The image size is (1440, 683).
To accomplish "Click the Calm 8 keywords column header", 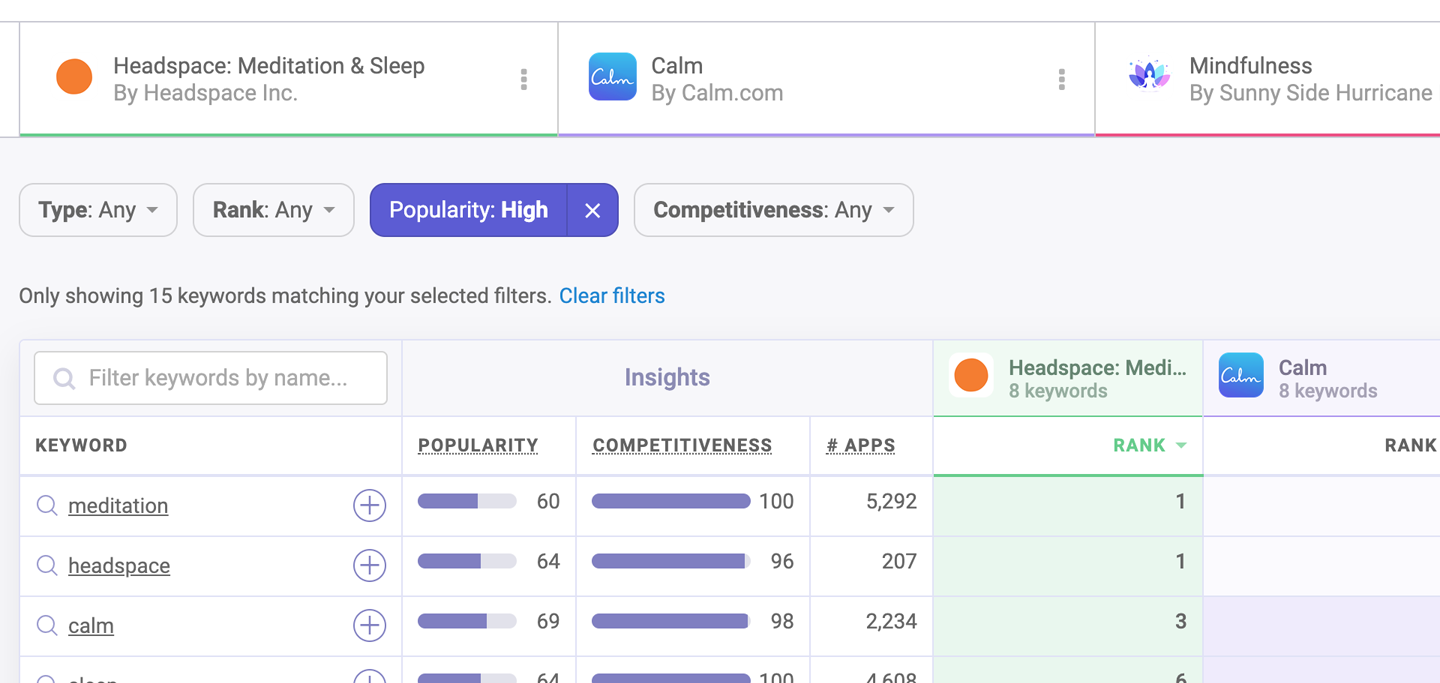I will [x=1322, y=378].
